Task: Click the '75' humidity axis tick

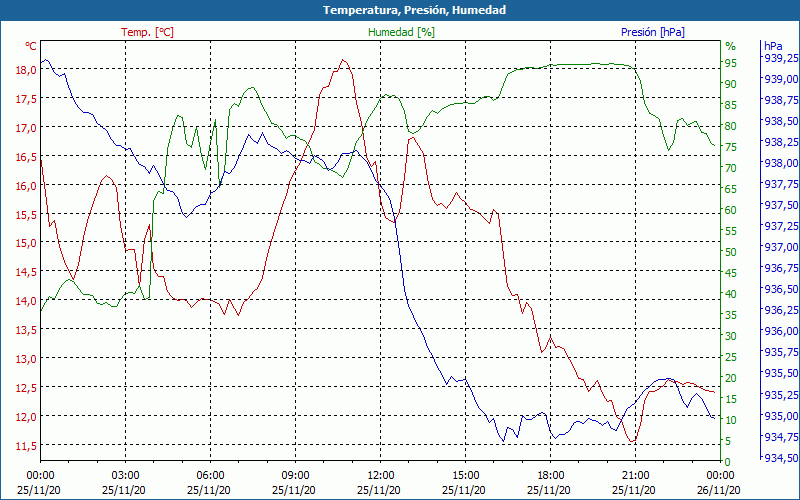Action: coord(731,147)
